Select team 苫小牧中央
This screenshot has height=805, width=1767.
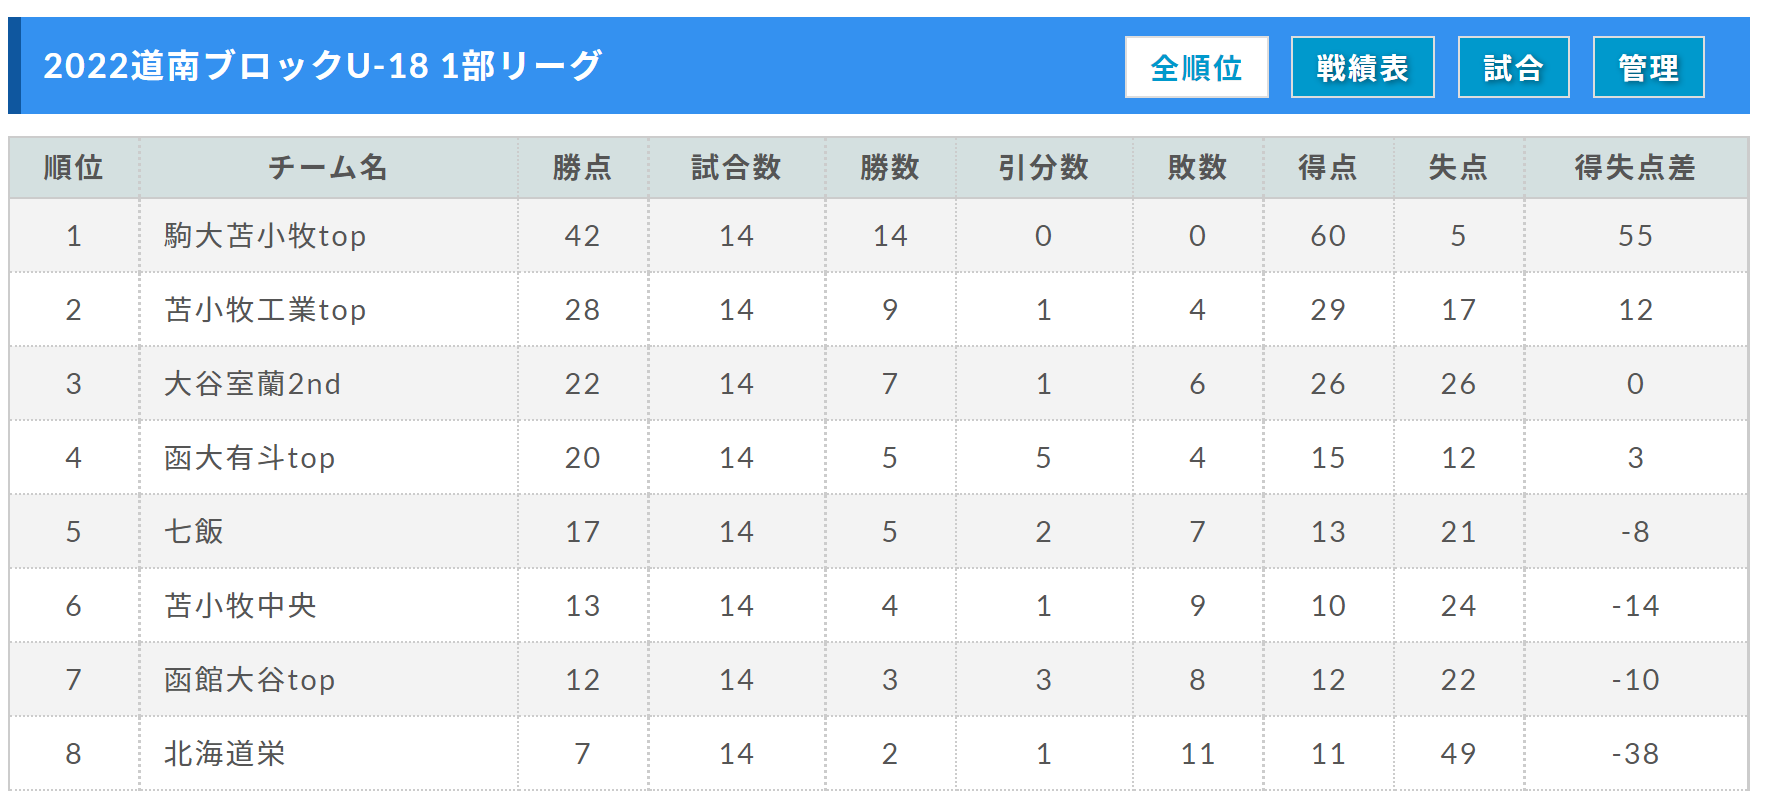[x=240, y=606]
